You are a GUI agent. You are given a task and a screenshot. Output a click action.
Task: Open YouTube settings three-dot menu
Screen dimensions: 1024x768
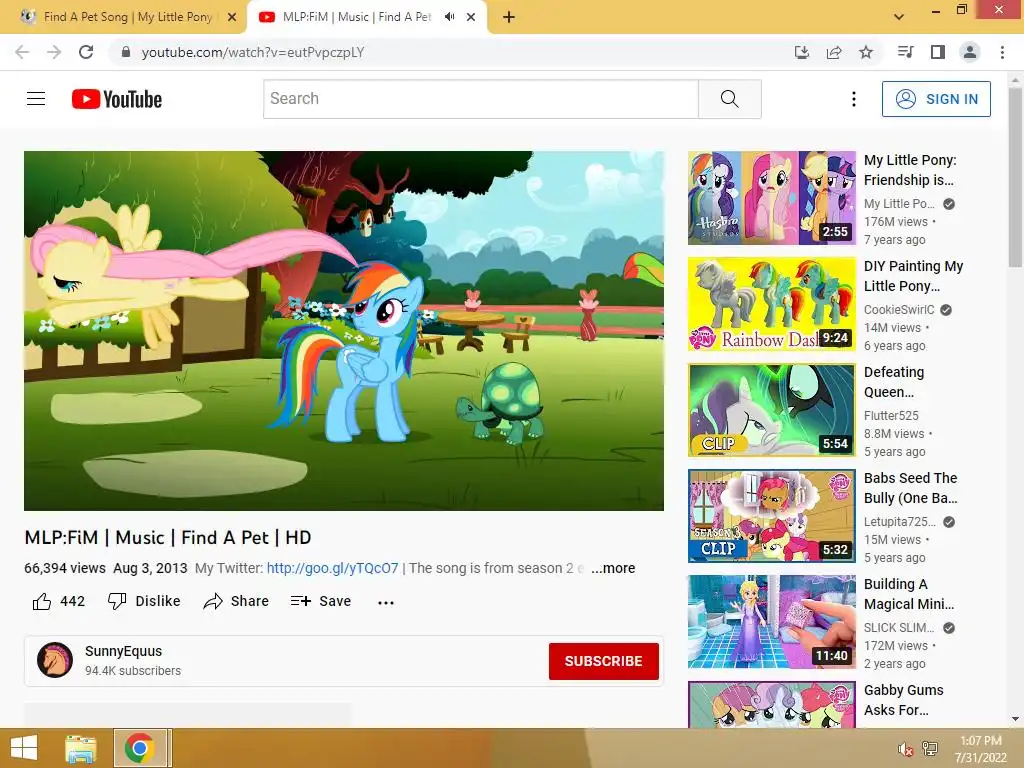coord(854,99)
